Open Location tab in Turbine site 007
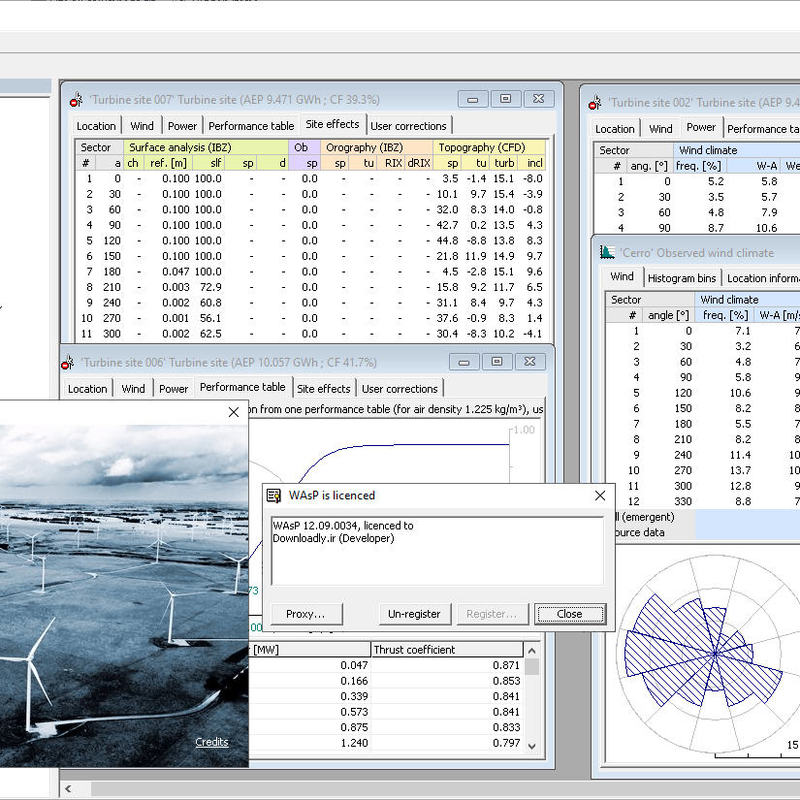 pos(96,126)
